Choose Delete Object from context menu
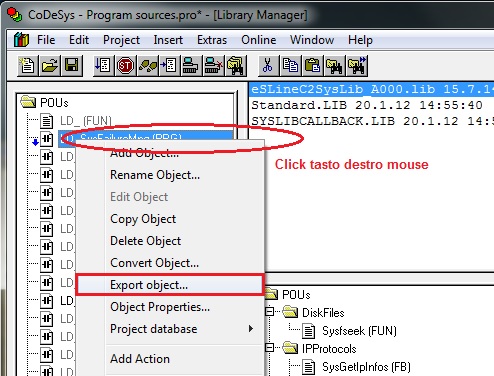494x376 pixels. coord(170,241)
